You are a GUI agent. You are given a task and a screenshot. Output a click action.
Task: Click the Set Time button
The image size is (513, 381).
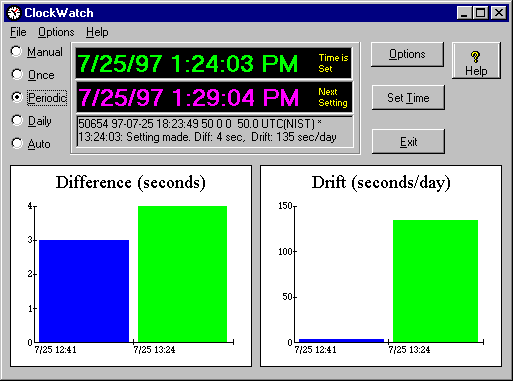coord(408,98)
